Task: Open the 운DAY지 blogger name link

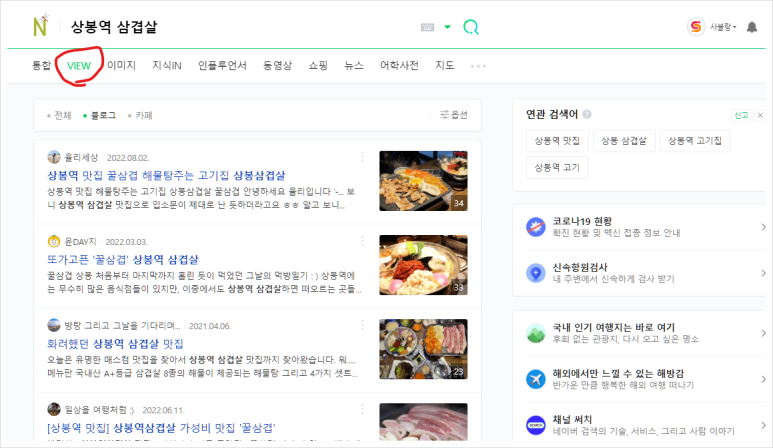Action: click(80, 242)
